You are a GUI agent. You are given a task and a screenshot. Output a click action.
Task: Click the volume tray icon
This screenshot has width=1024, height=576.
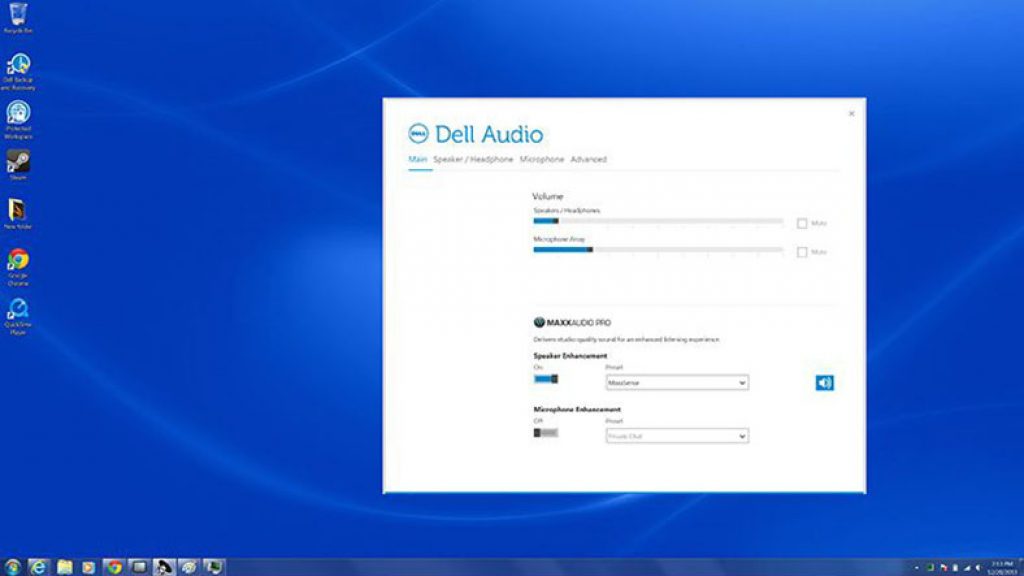pyautogui.click(x=978, y=568)
